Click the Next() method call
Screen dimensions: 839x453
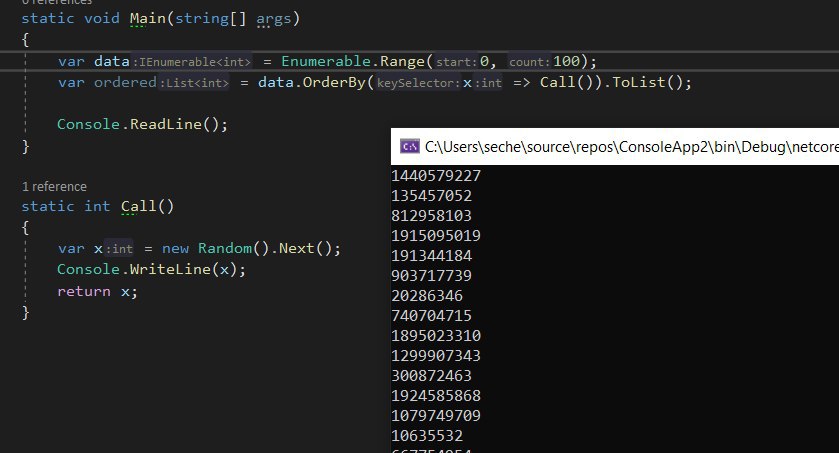(x=306, y=249)
